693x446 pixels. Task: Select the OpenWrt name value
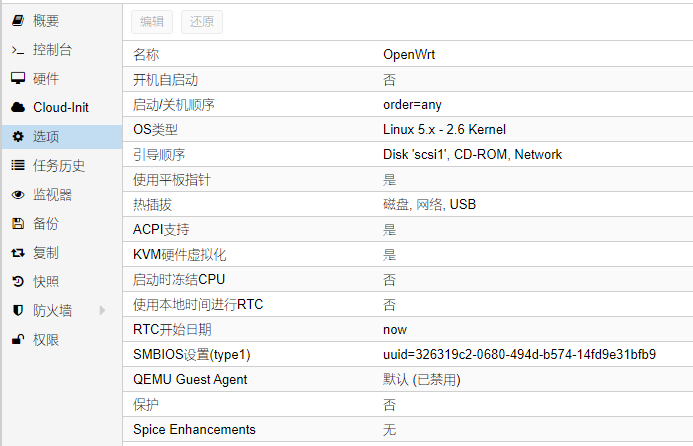coord(409,54)
